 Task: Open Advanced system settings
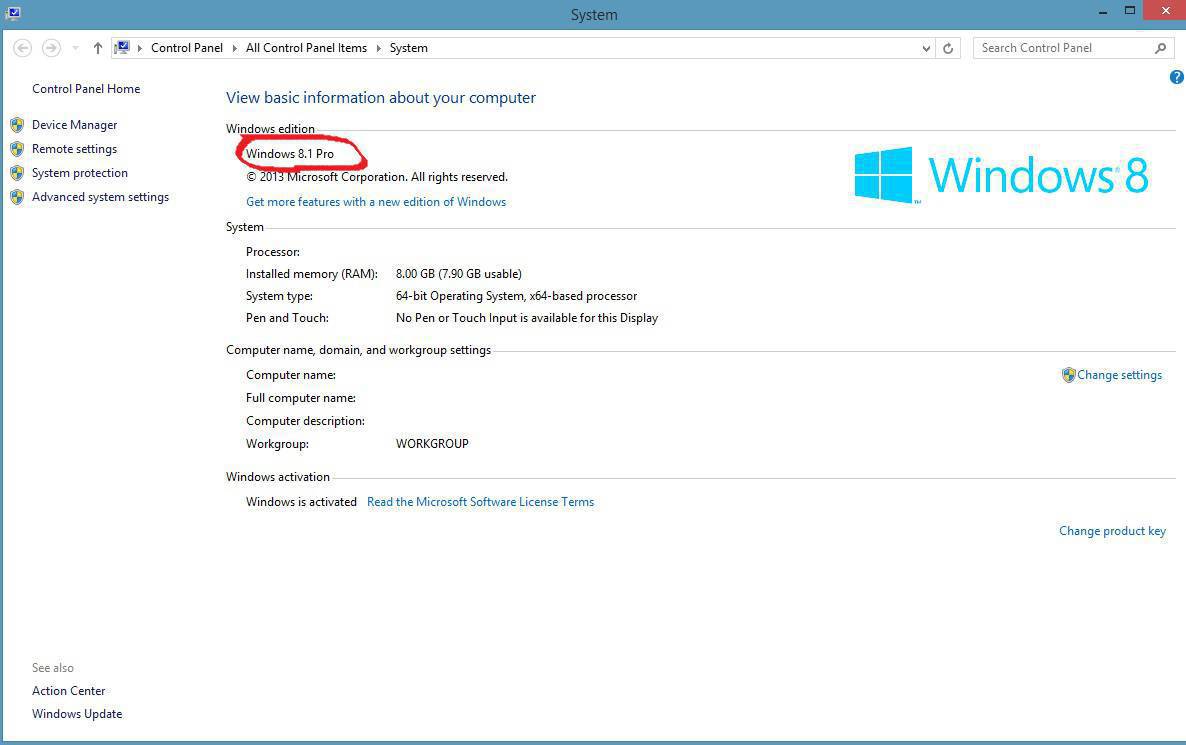point(101,197)
